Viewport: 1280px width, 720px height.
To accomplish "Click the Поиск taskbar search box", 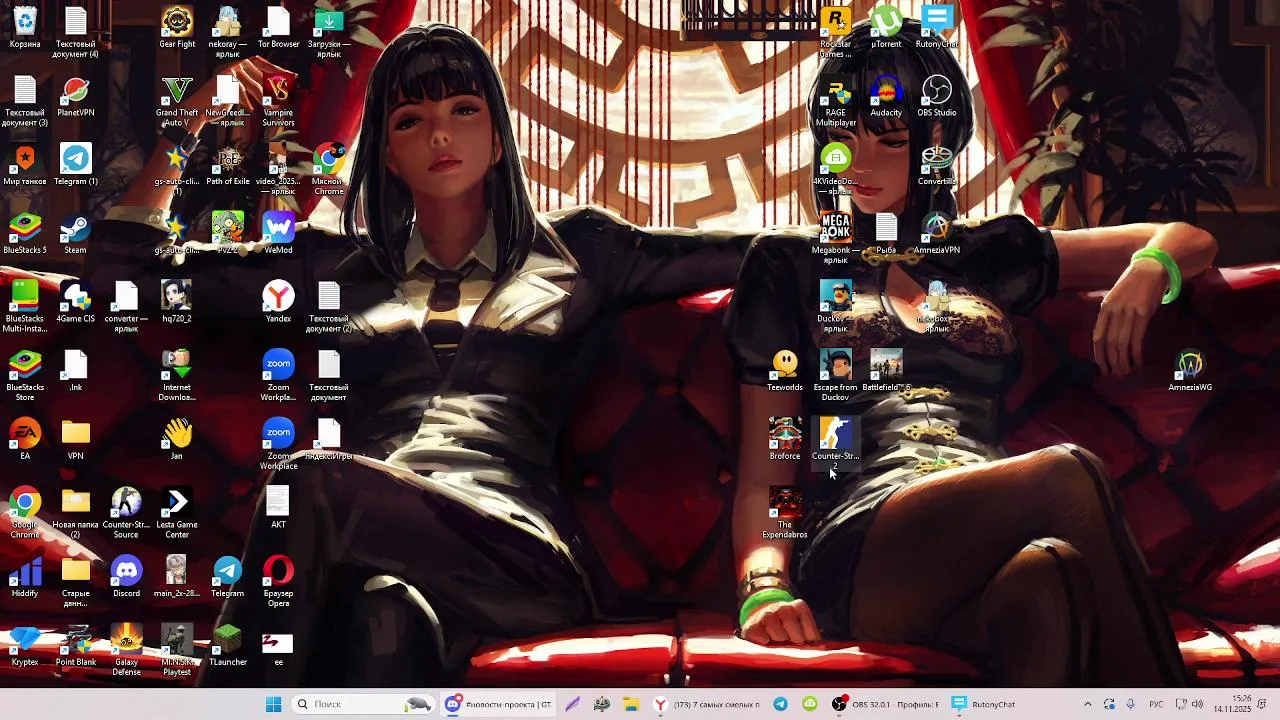I will point(364,704).
